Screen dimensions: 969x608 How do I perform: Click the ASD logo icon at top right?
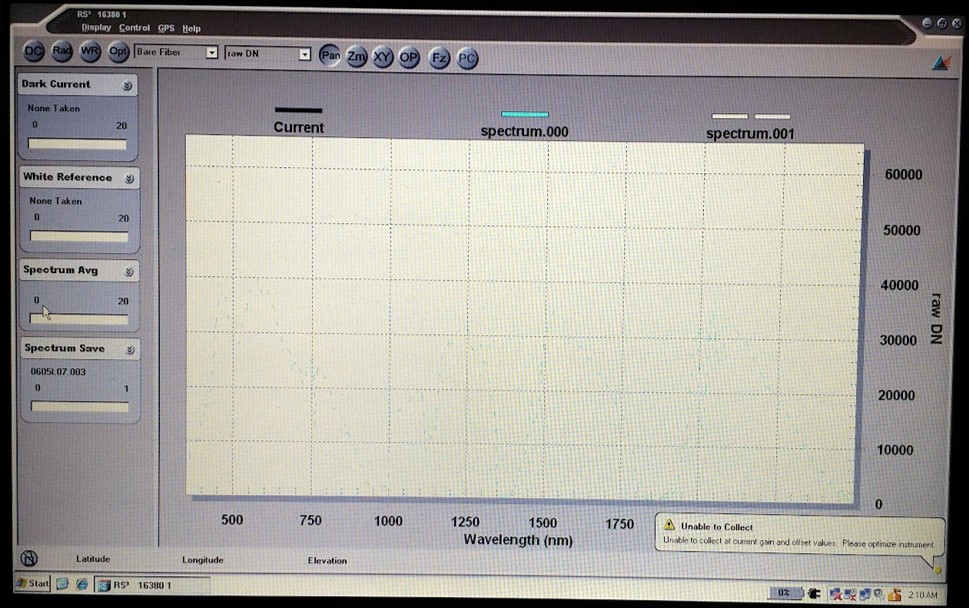(941, 63)
